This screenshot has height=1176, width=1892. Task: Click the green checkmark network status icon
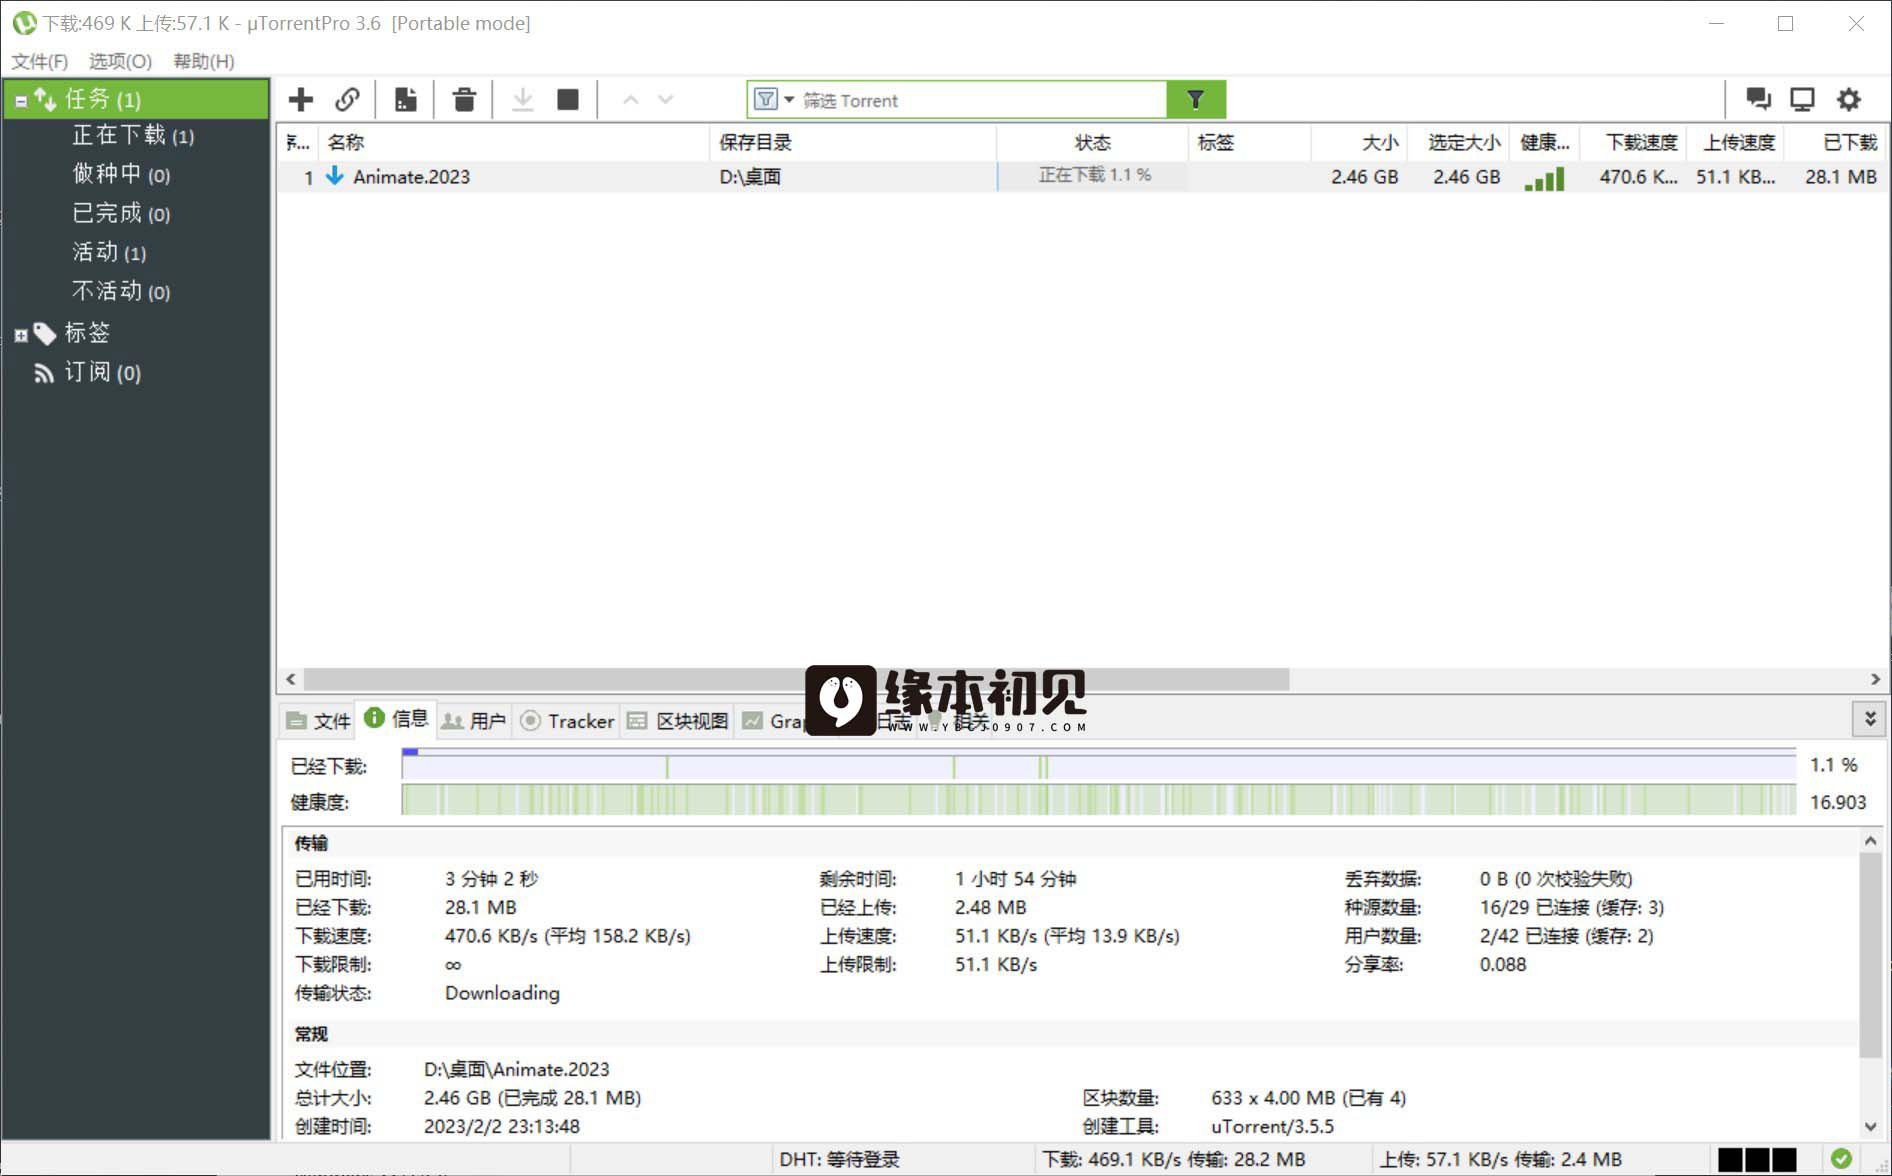(1841, 1158)
